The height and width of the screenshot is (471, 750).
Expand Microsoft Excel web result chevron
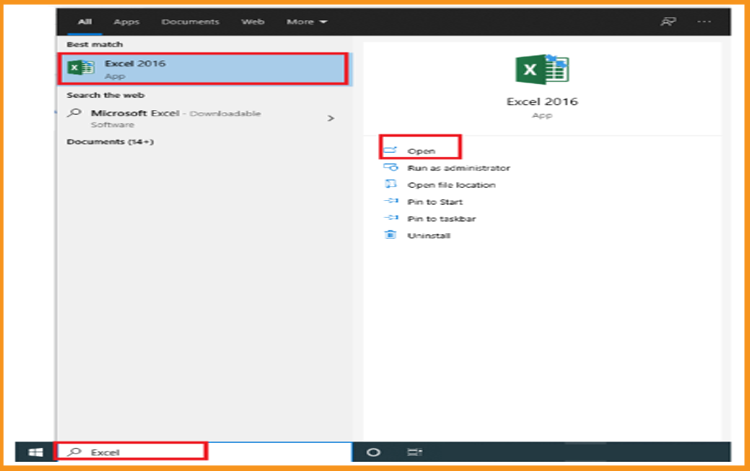click(x=331, y=118)
